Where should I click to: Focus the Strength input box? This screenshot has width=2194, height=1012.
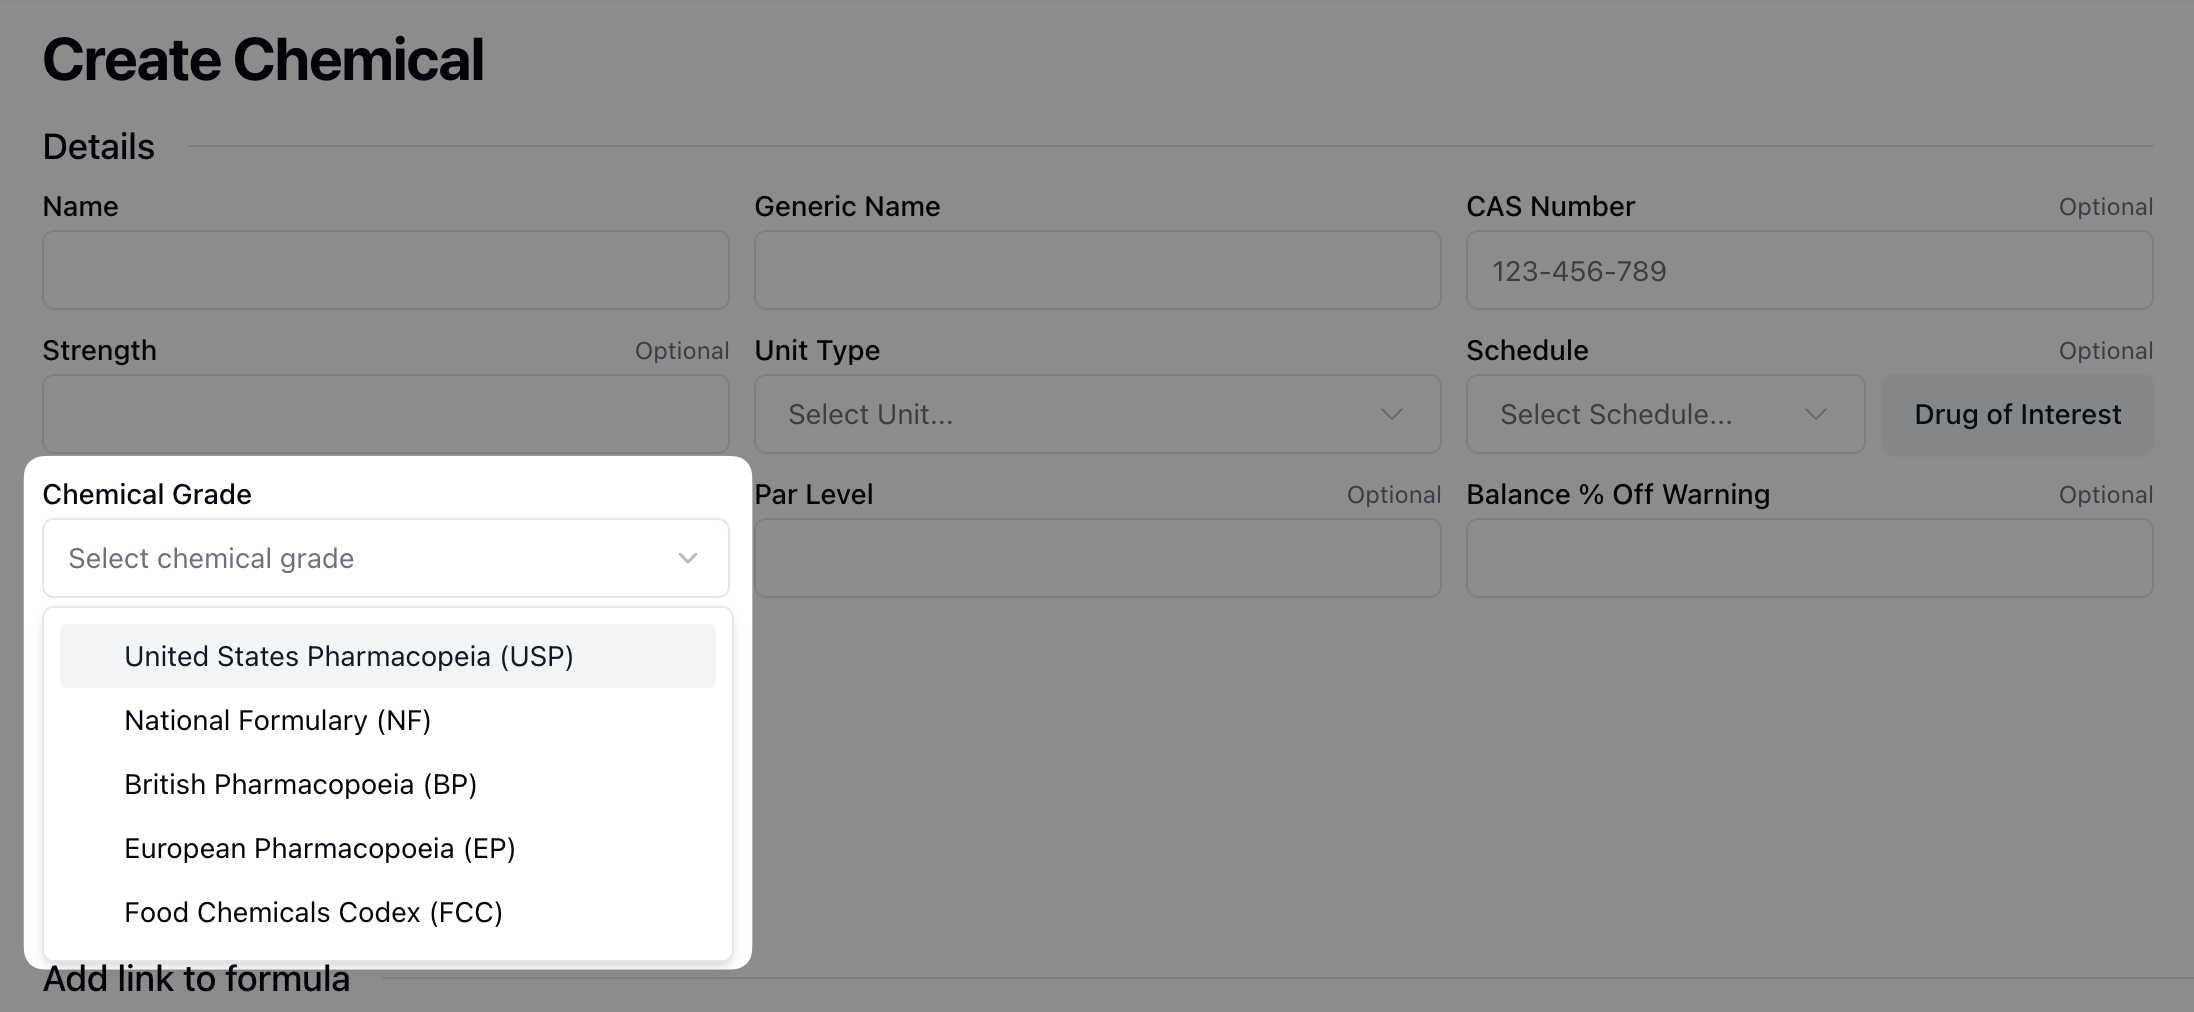click(x=385, y=414)
